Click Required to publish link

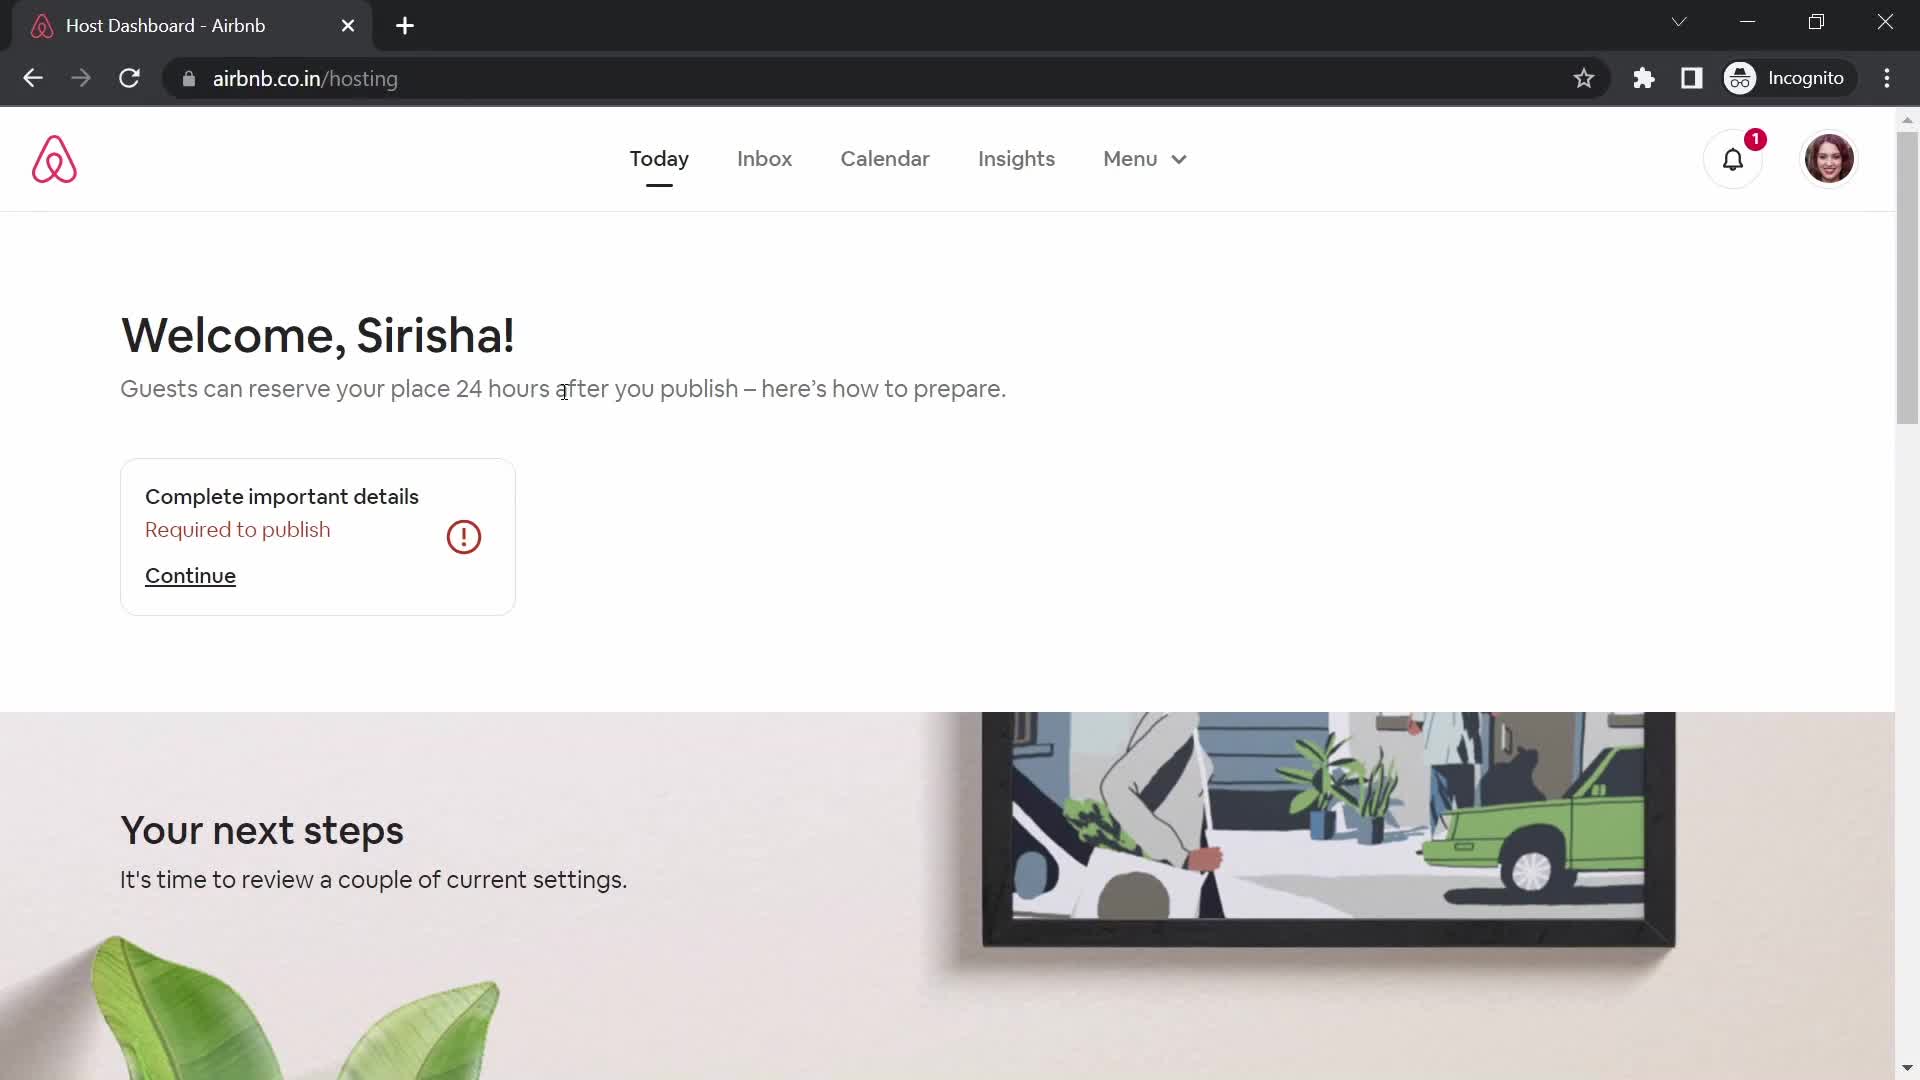point(237,529)
